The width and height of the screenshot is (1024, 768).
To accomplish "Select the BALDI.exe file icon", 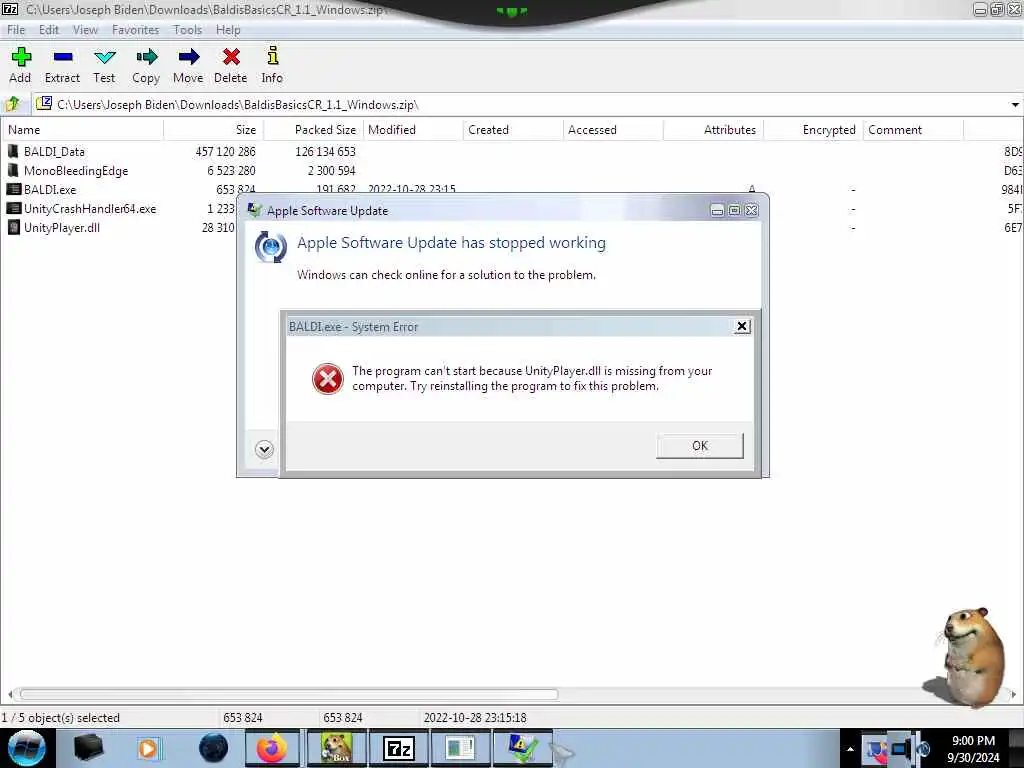I will [x=14, y=189].
